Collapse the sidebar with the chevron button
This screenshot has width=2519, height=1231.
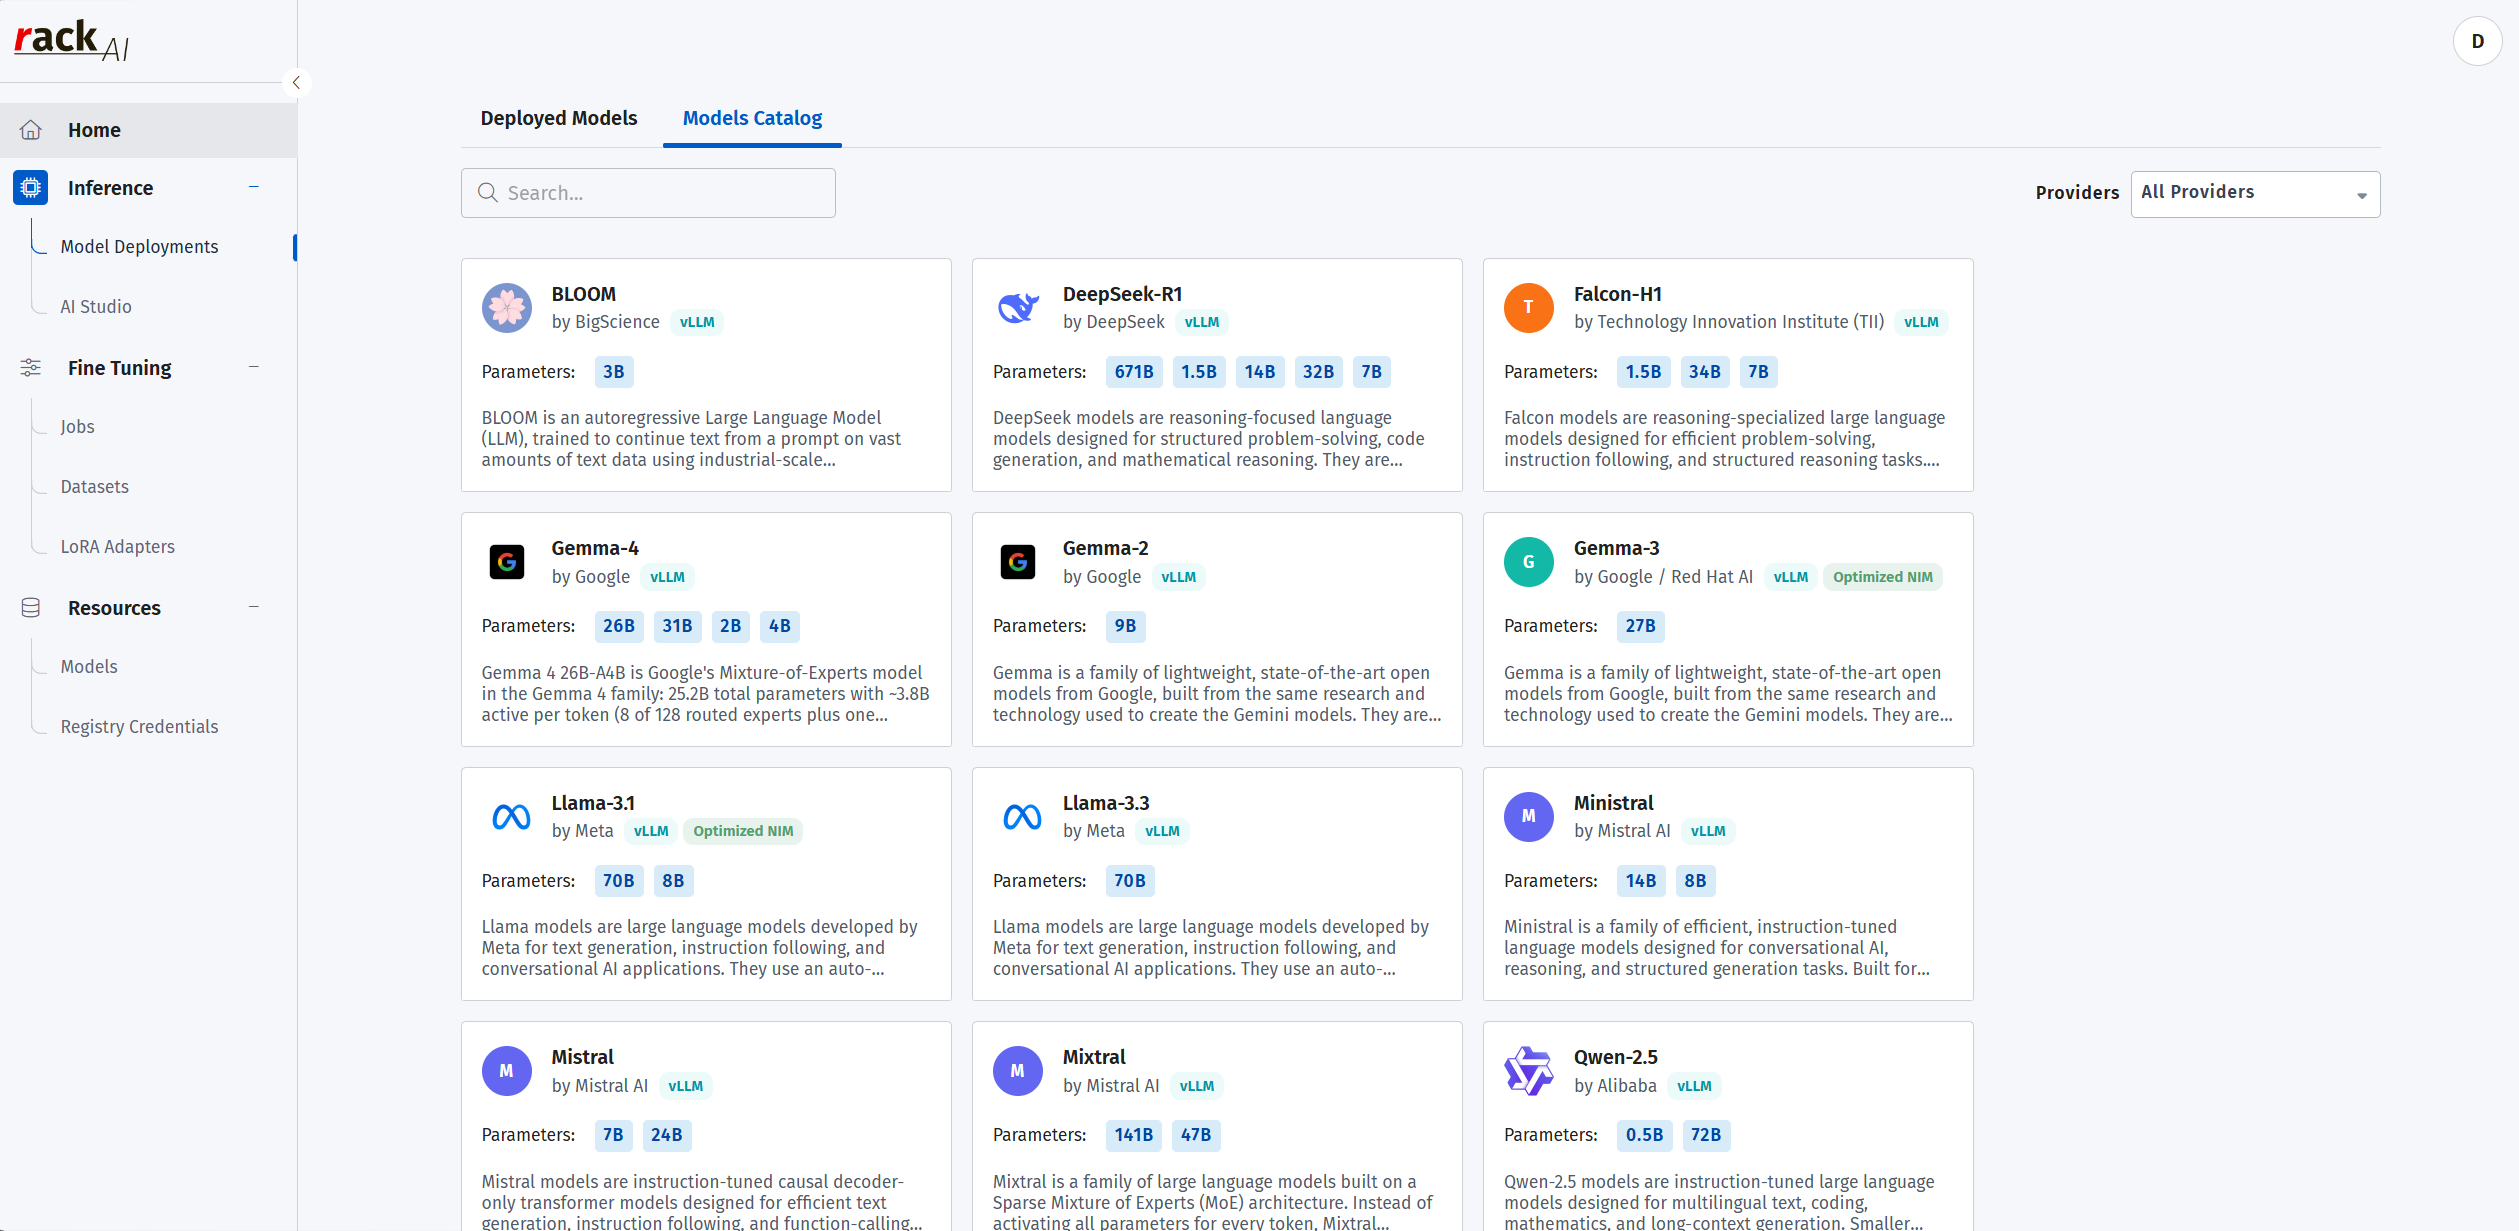pos(296,83)
